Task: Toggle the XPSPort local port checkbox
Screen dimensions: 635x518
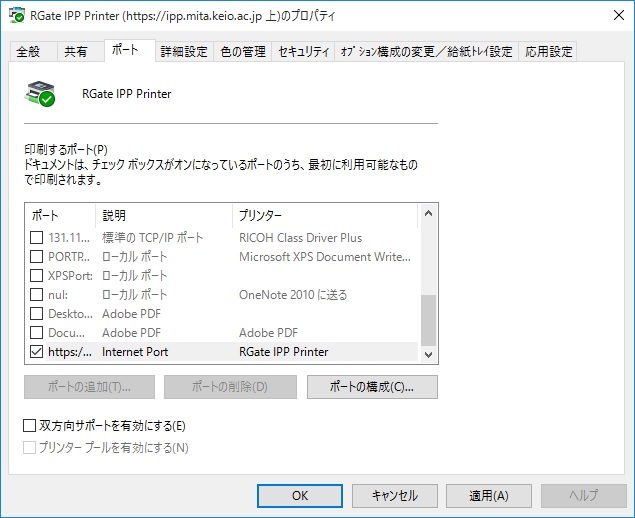Action: 37,276
